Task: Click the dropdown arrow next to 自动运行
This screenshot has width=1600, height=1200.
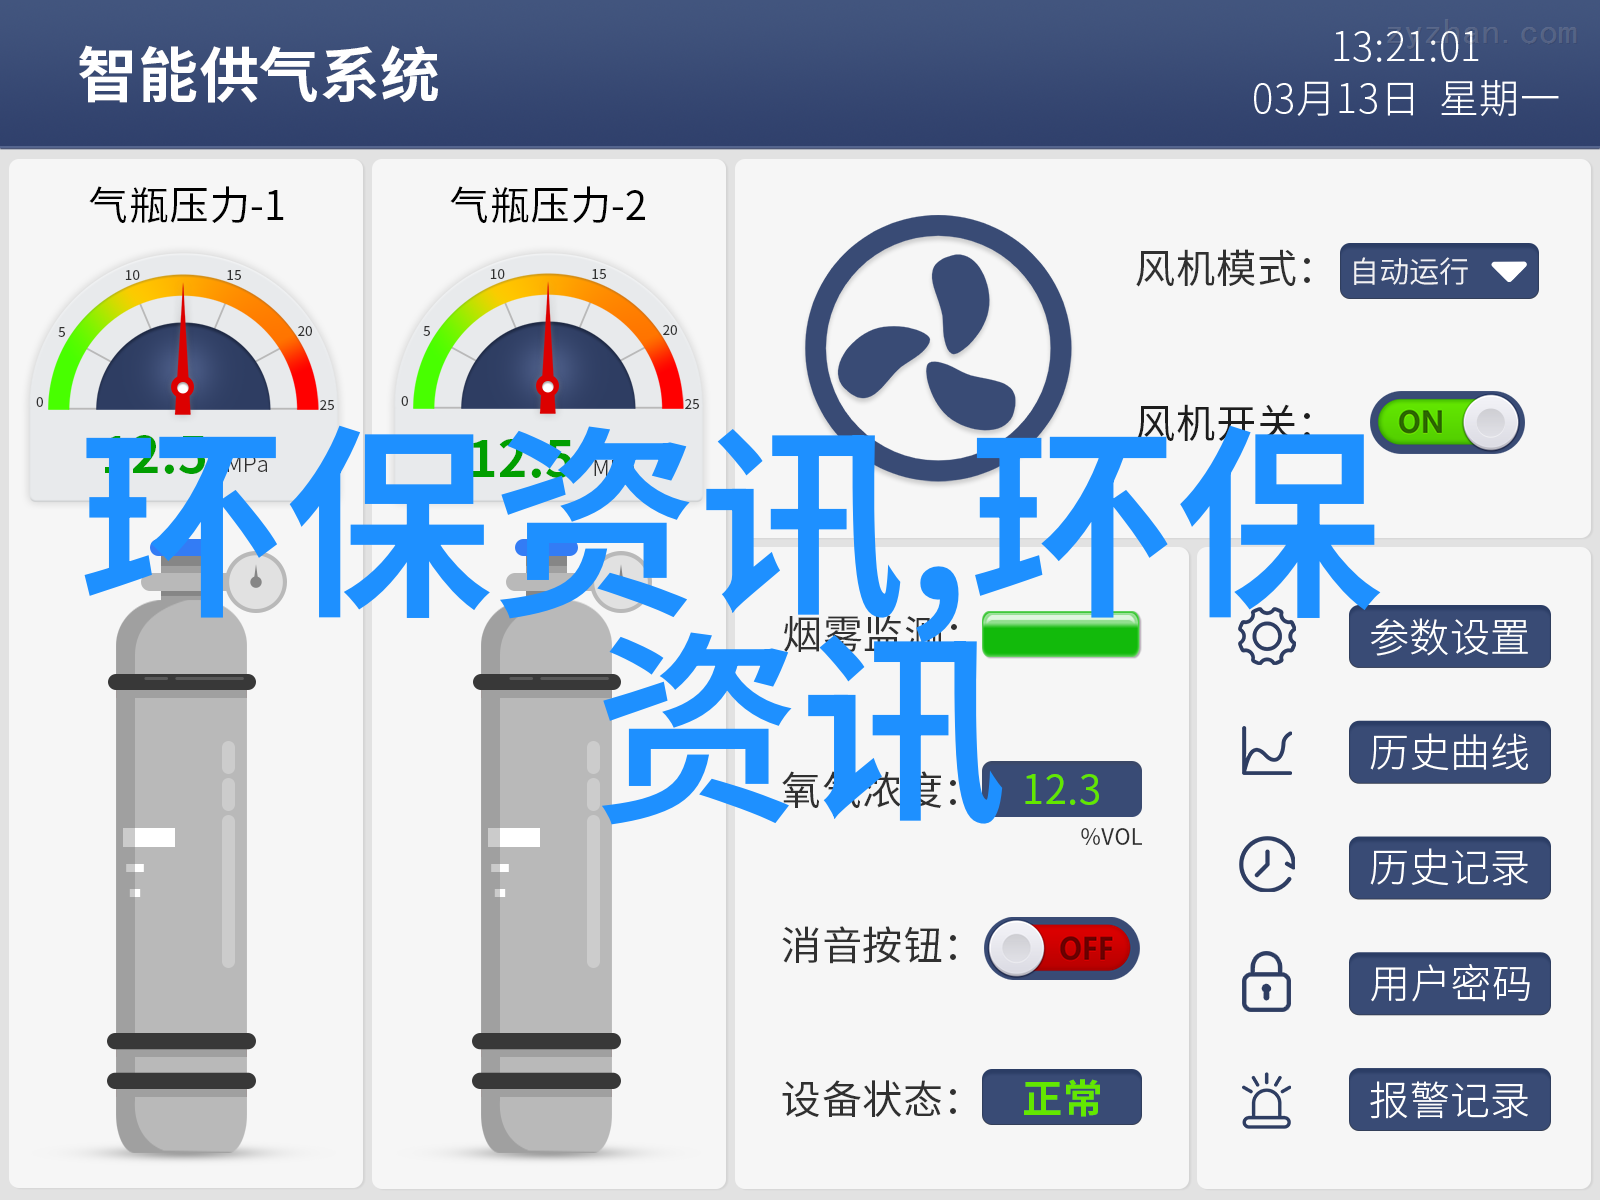Action: [x=1508, y=272]
